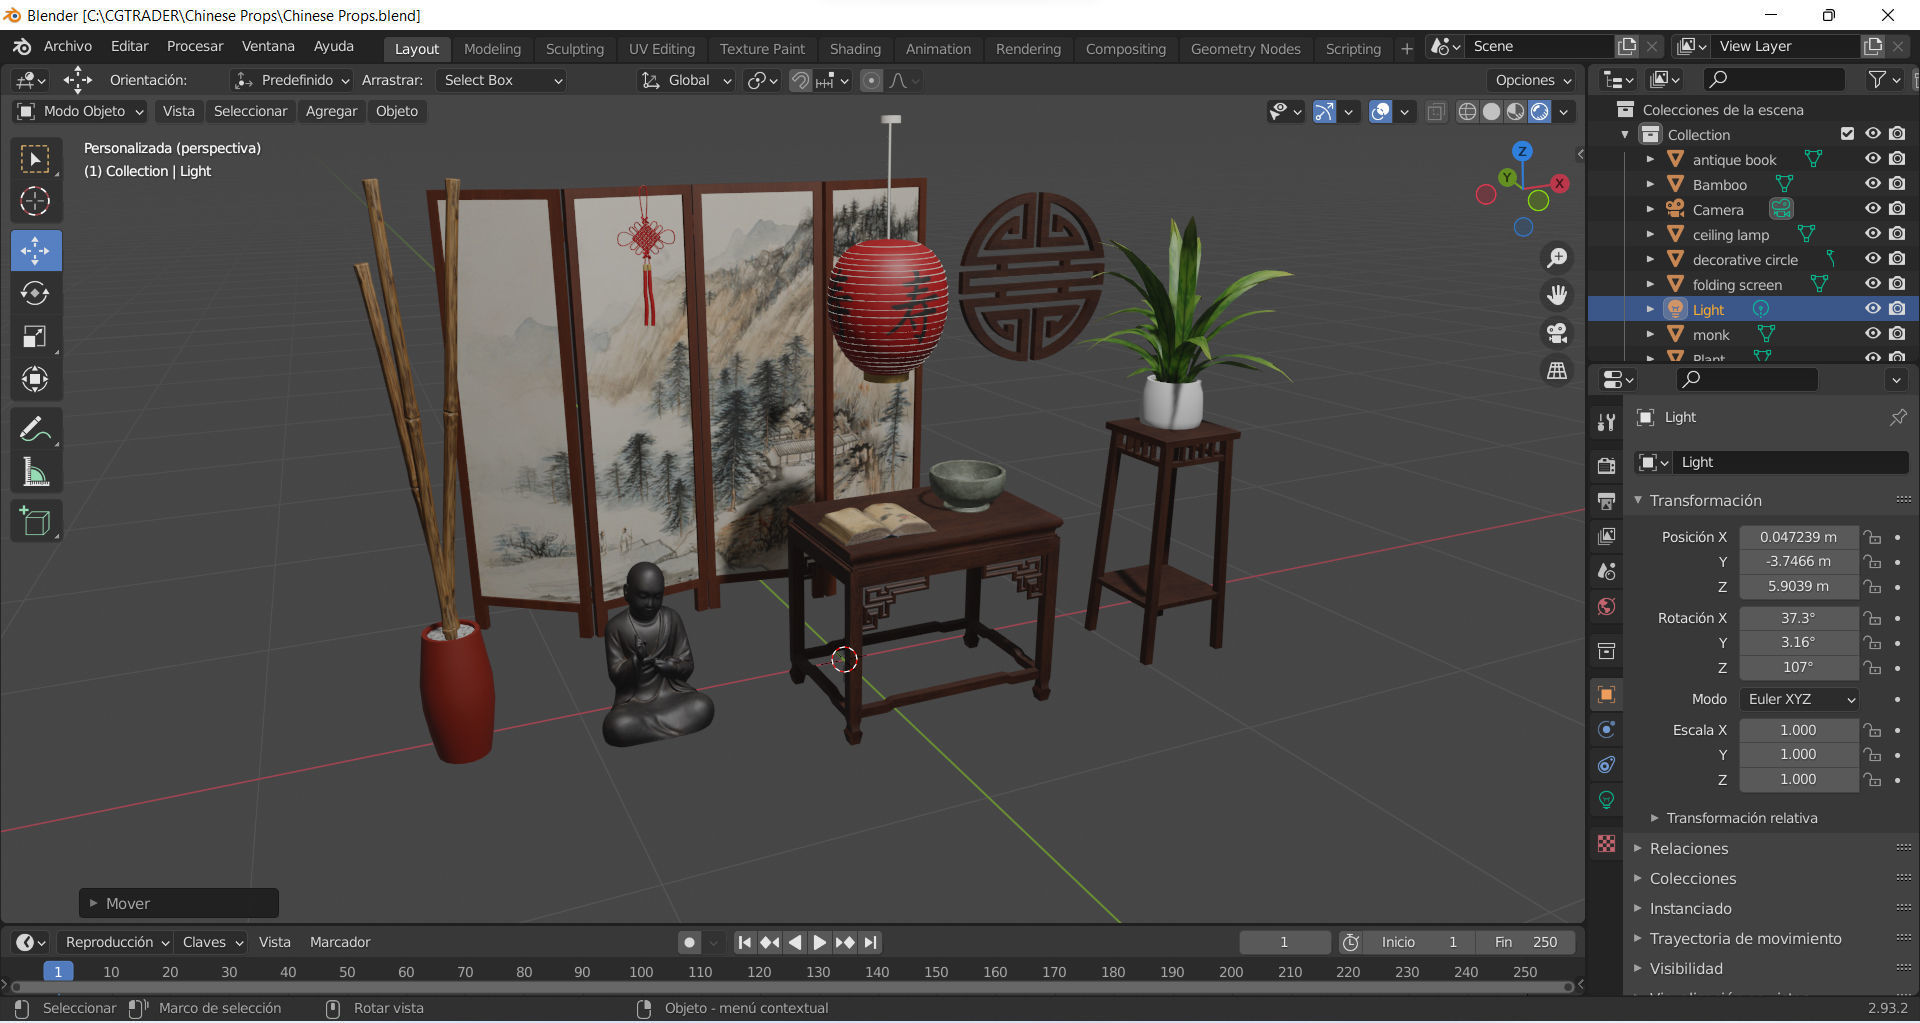Toggle proportional editing button

871,80
